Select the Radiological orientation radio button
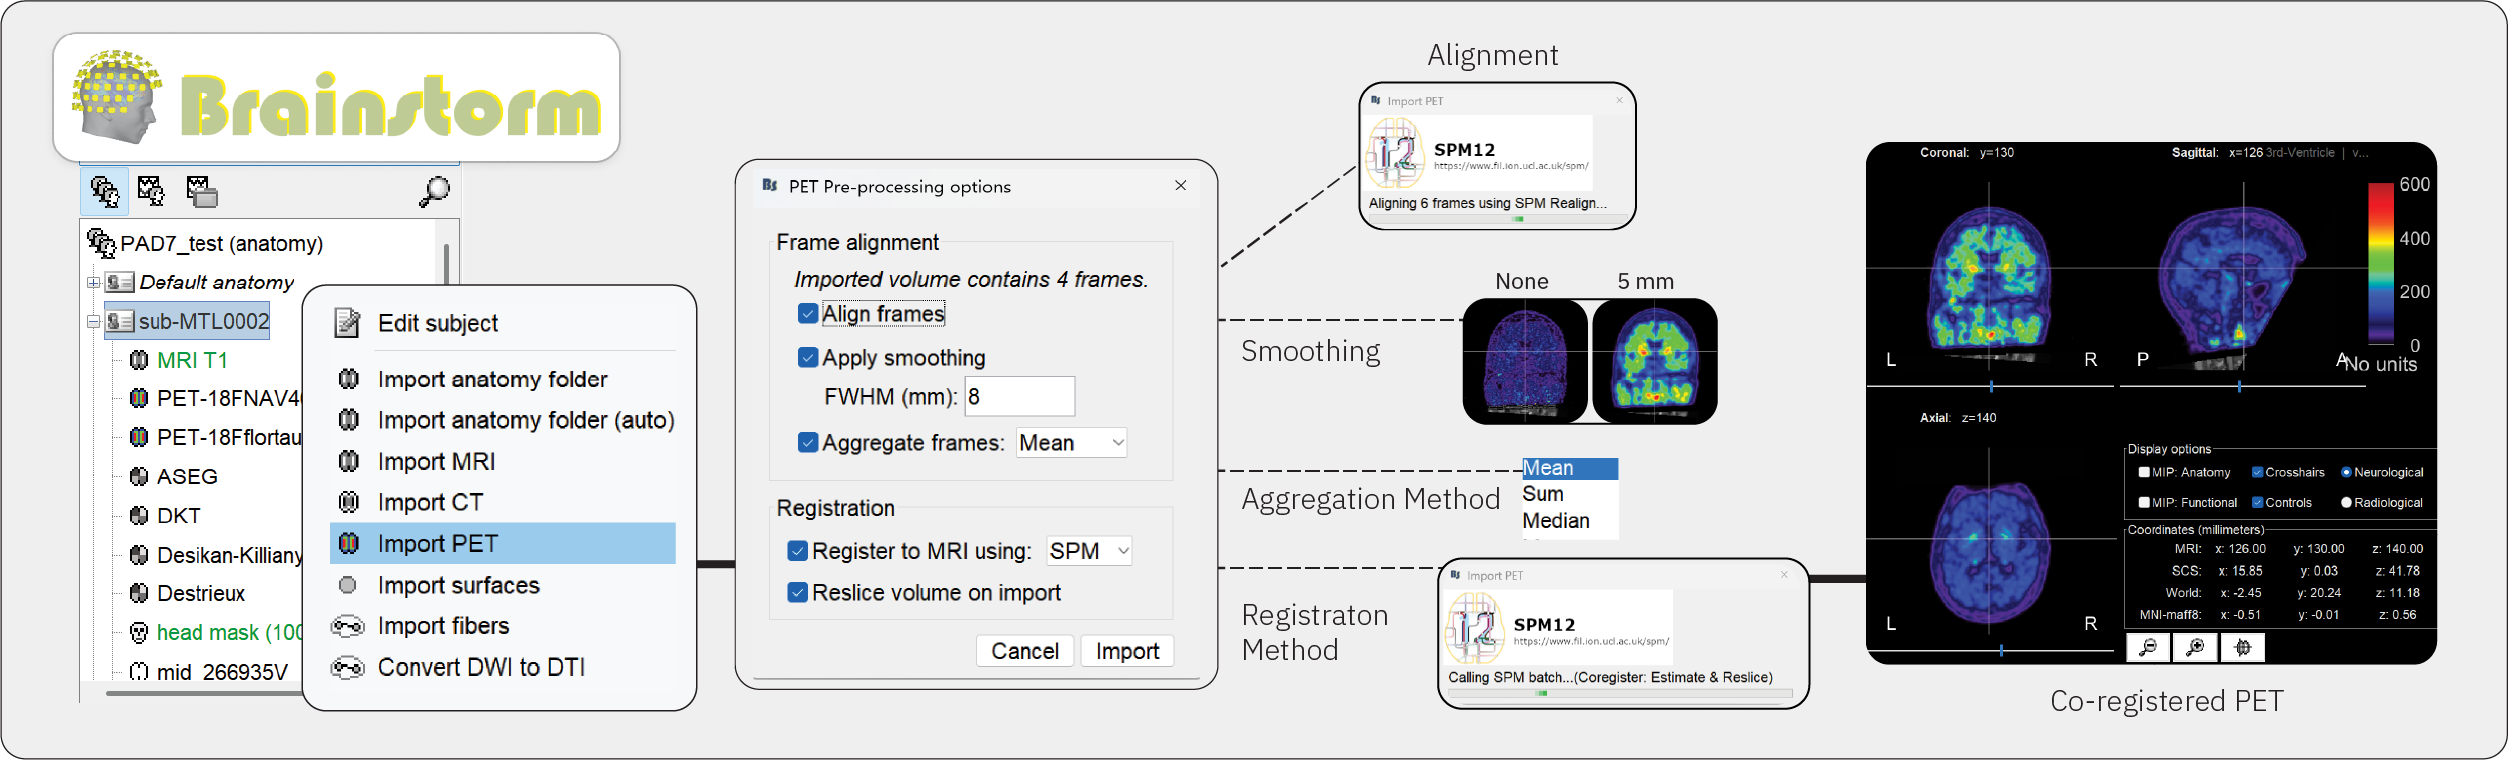The width and height of the screenshot is (2508, 760). click(x=2346, y=503)
